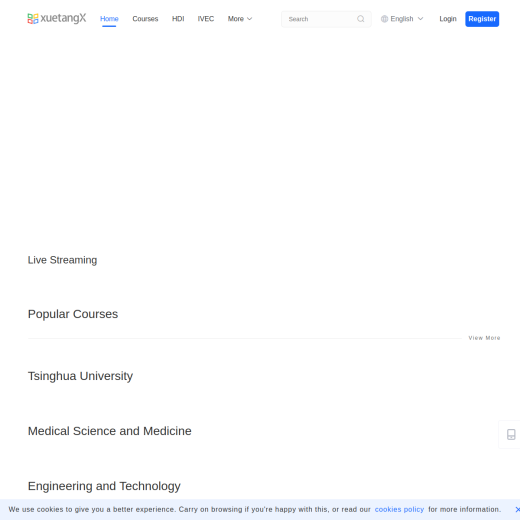
Task: Open the HDI menu item
Action: pos(178,19)
